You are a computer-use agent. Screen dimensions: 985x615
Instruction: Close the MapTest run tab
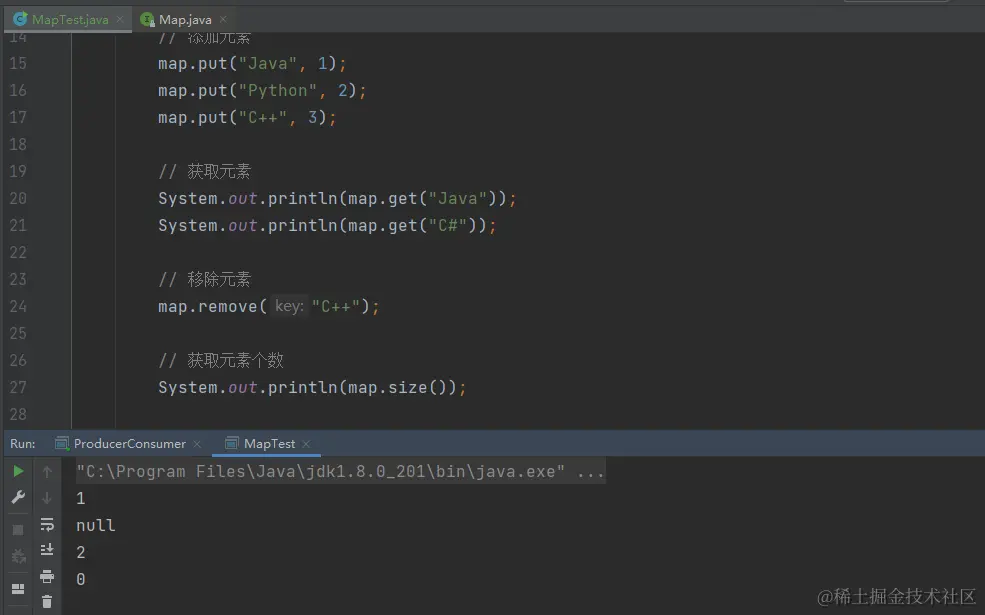306,444
